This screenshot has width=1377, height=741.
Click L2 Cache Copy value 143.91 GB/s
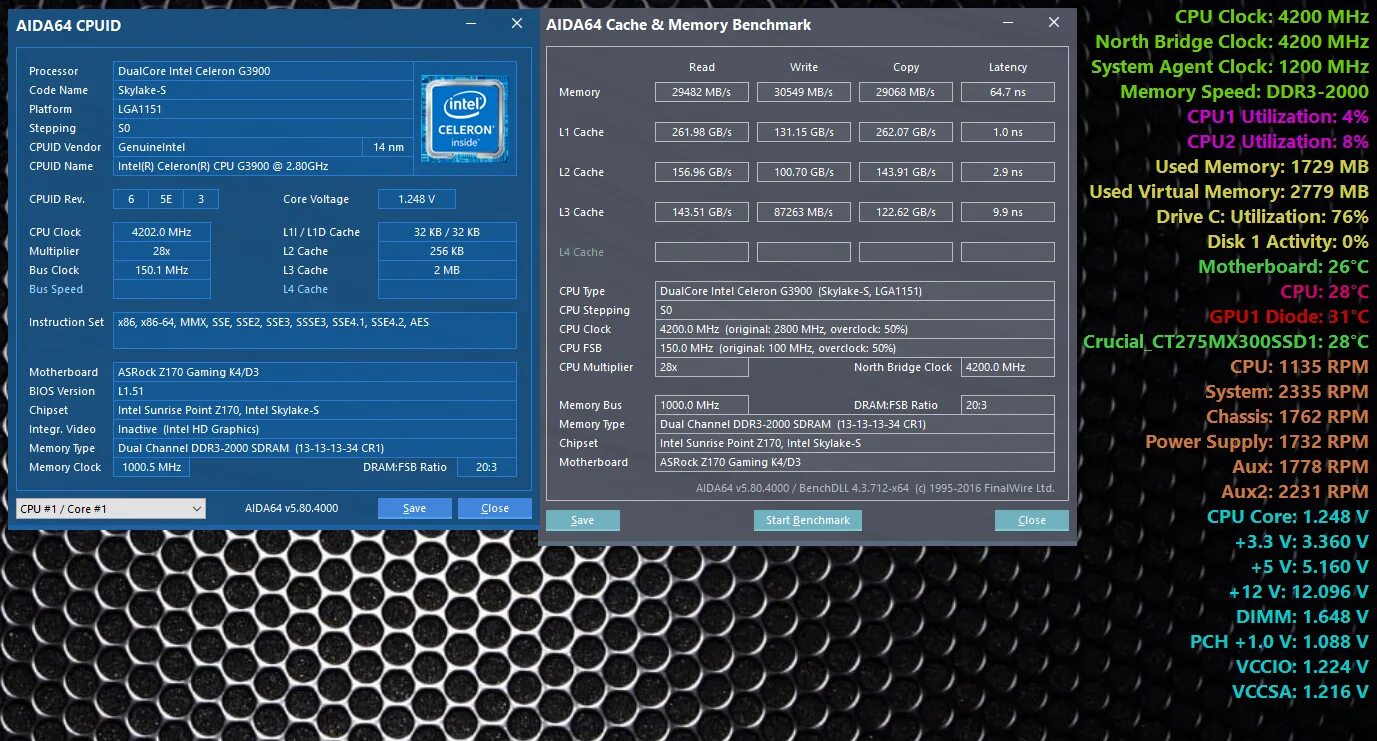click(x=906, y=172)
